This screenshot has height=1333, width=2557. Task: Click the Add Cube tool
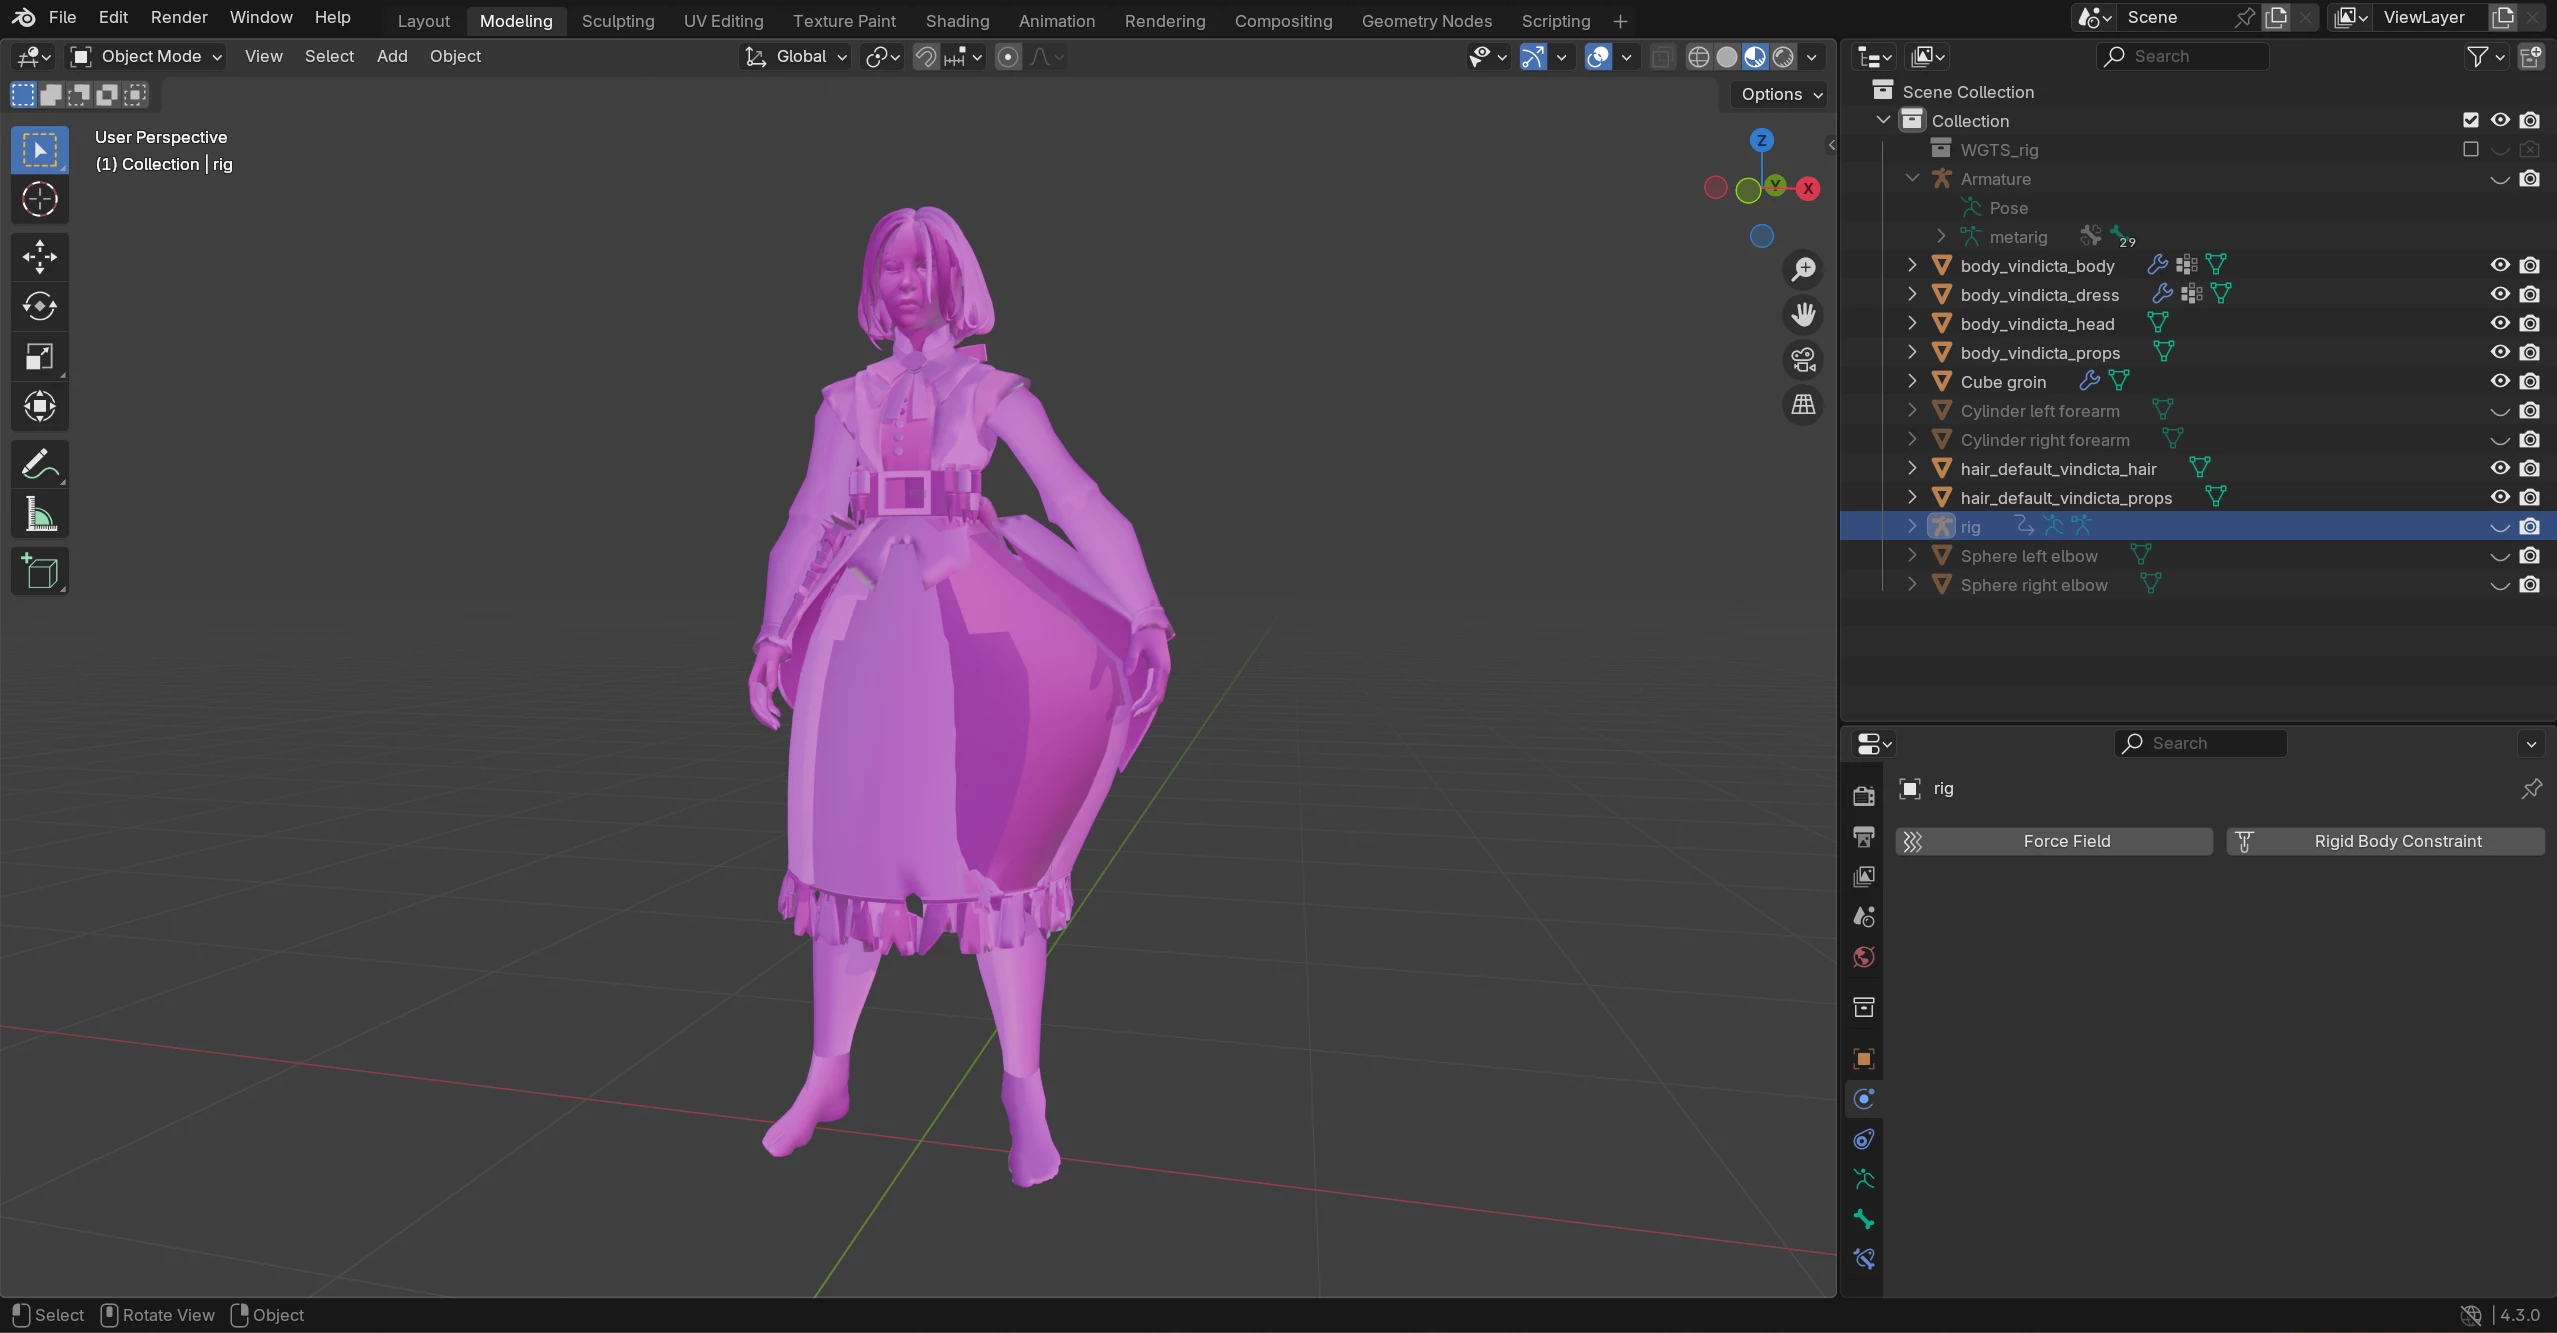click(39, 572)
